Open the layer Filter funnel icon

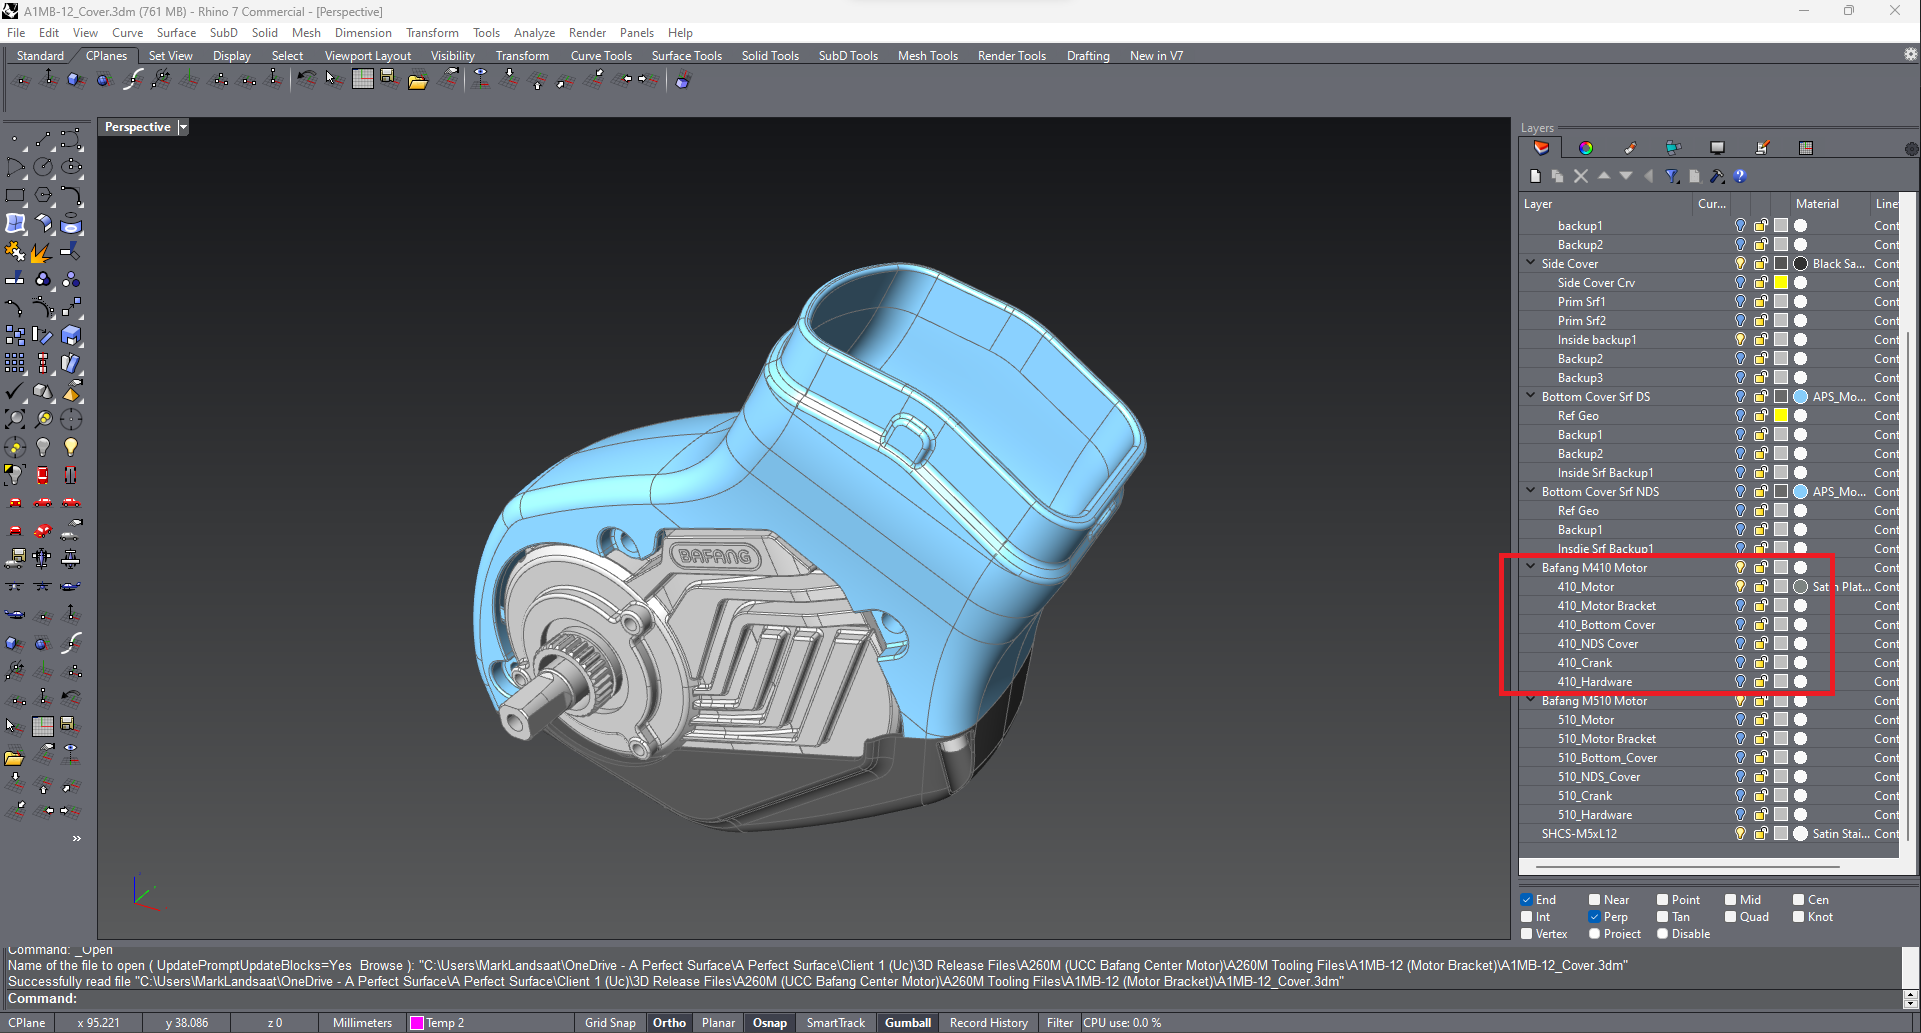pos(1671,176)
